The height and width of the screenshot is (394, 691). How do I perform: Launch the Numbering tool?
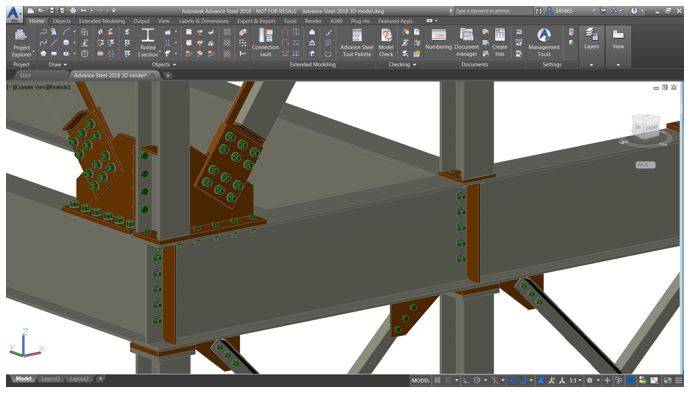pyautogui.click(x=438, y=39)
